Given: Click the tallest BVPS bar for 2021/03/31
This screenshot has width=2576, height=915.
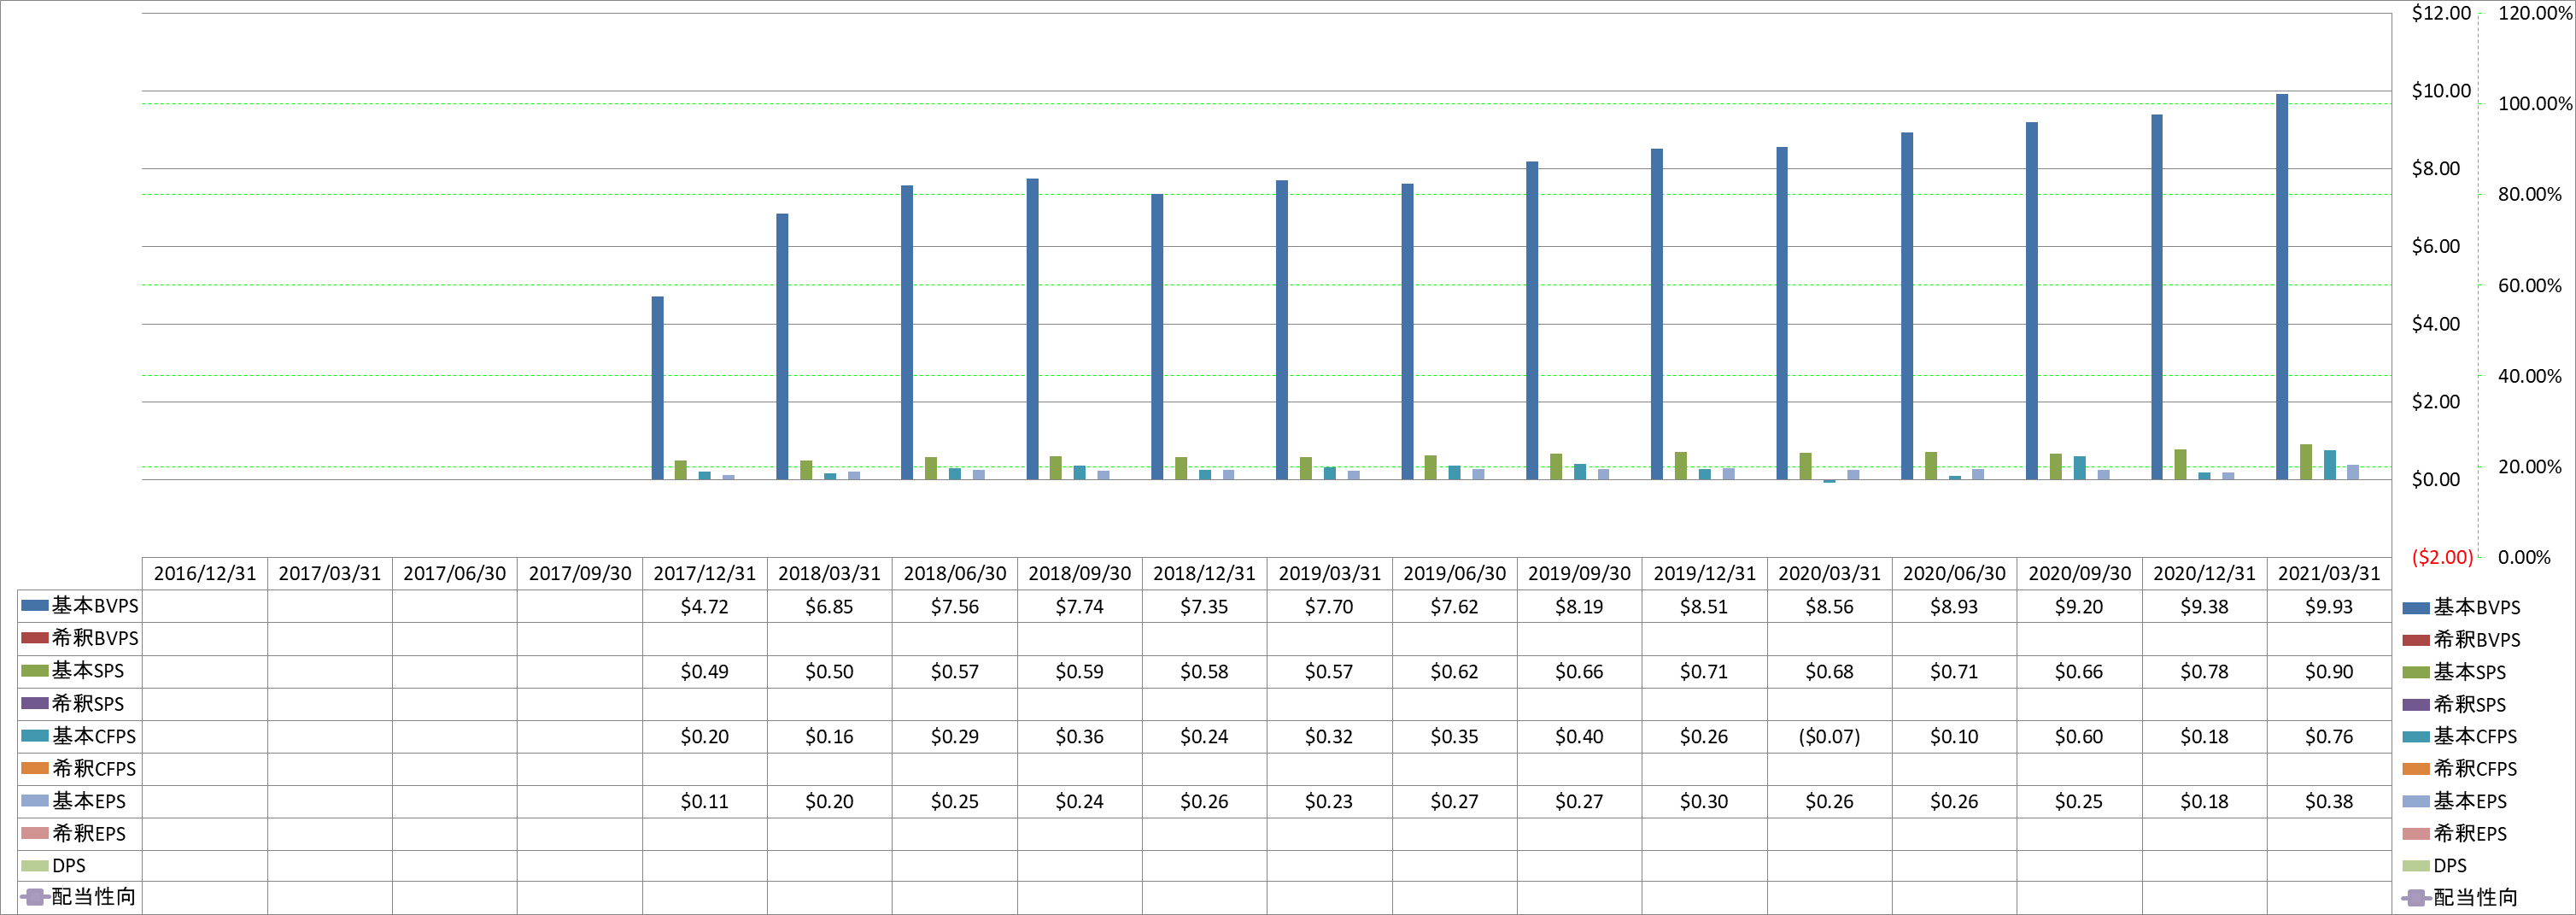Looking at the screenshot, I should coord(2282,287).
